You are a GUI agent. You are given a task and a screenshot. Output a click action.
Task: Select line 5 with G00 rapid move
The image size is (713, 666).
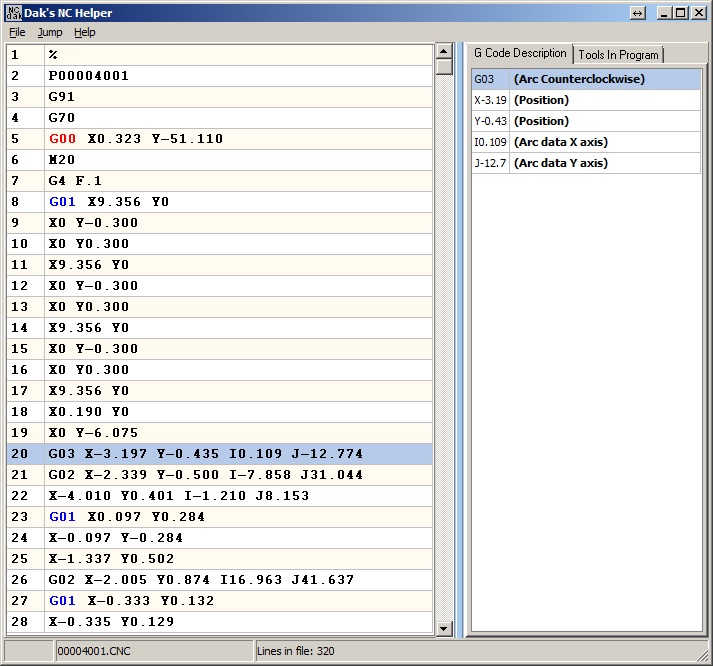(x=135, y=139)
